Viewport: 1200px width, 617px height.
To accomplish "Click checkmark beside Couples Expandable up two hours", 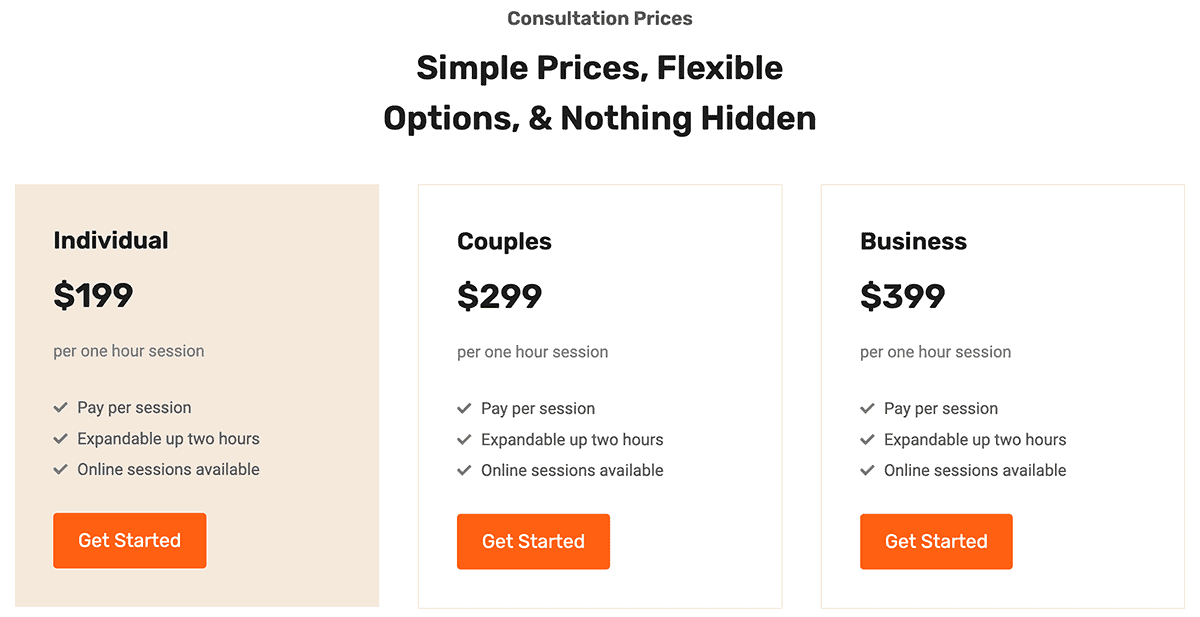I will [464, 440].
